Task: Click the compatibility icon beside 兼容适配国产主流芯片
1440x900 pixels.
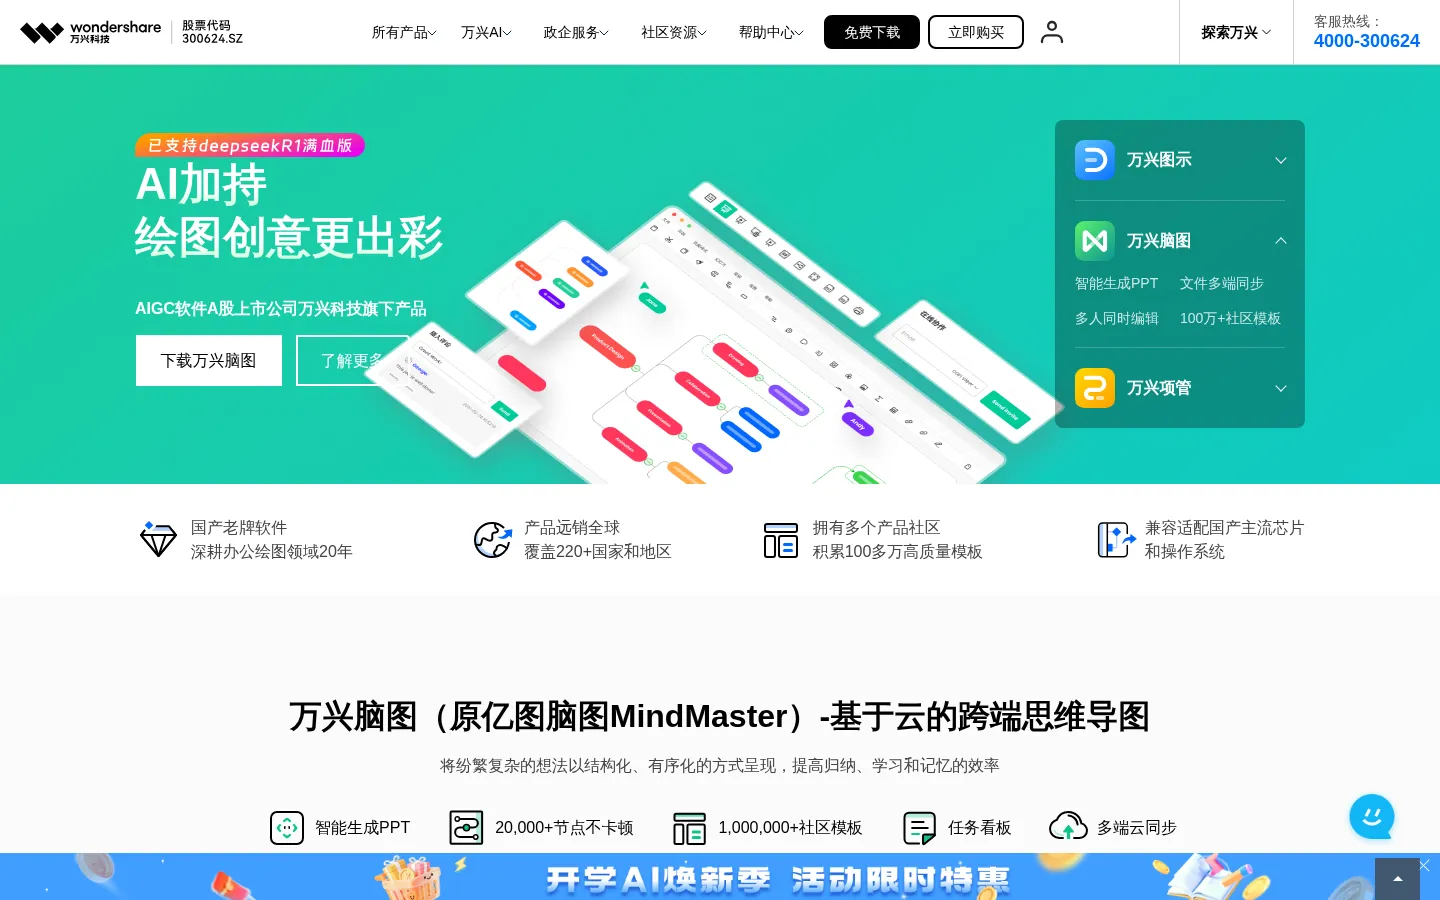Action: click(1116, 540)
